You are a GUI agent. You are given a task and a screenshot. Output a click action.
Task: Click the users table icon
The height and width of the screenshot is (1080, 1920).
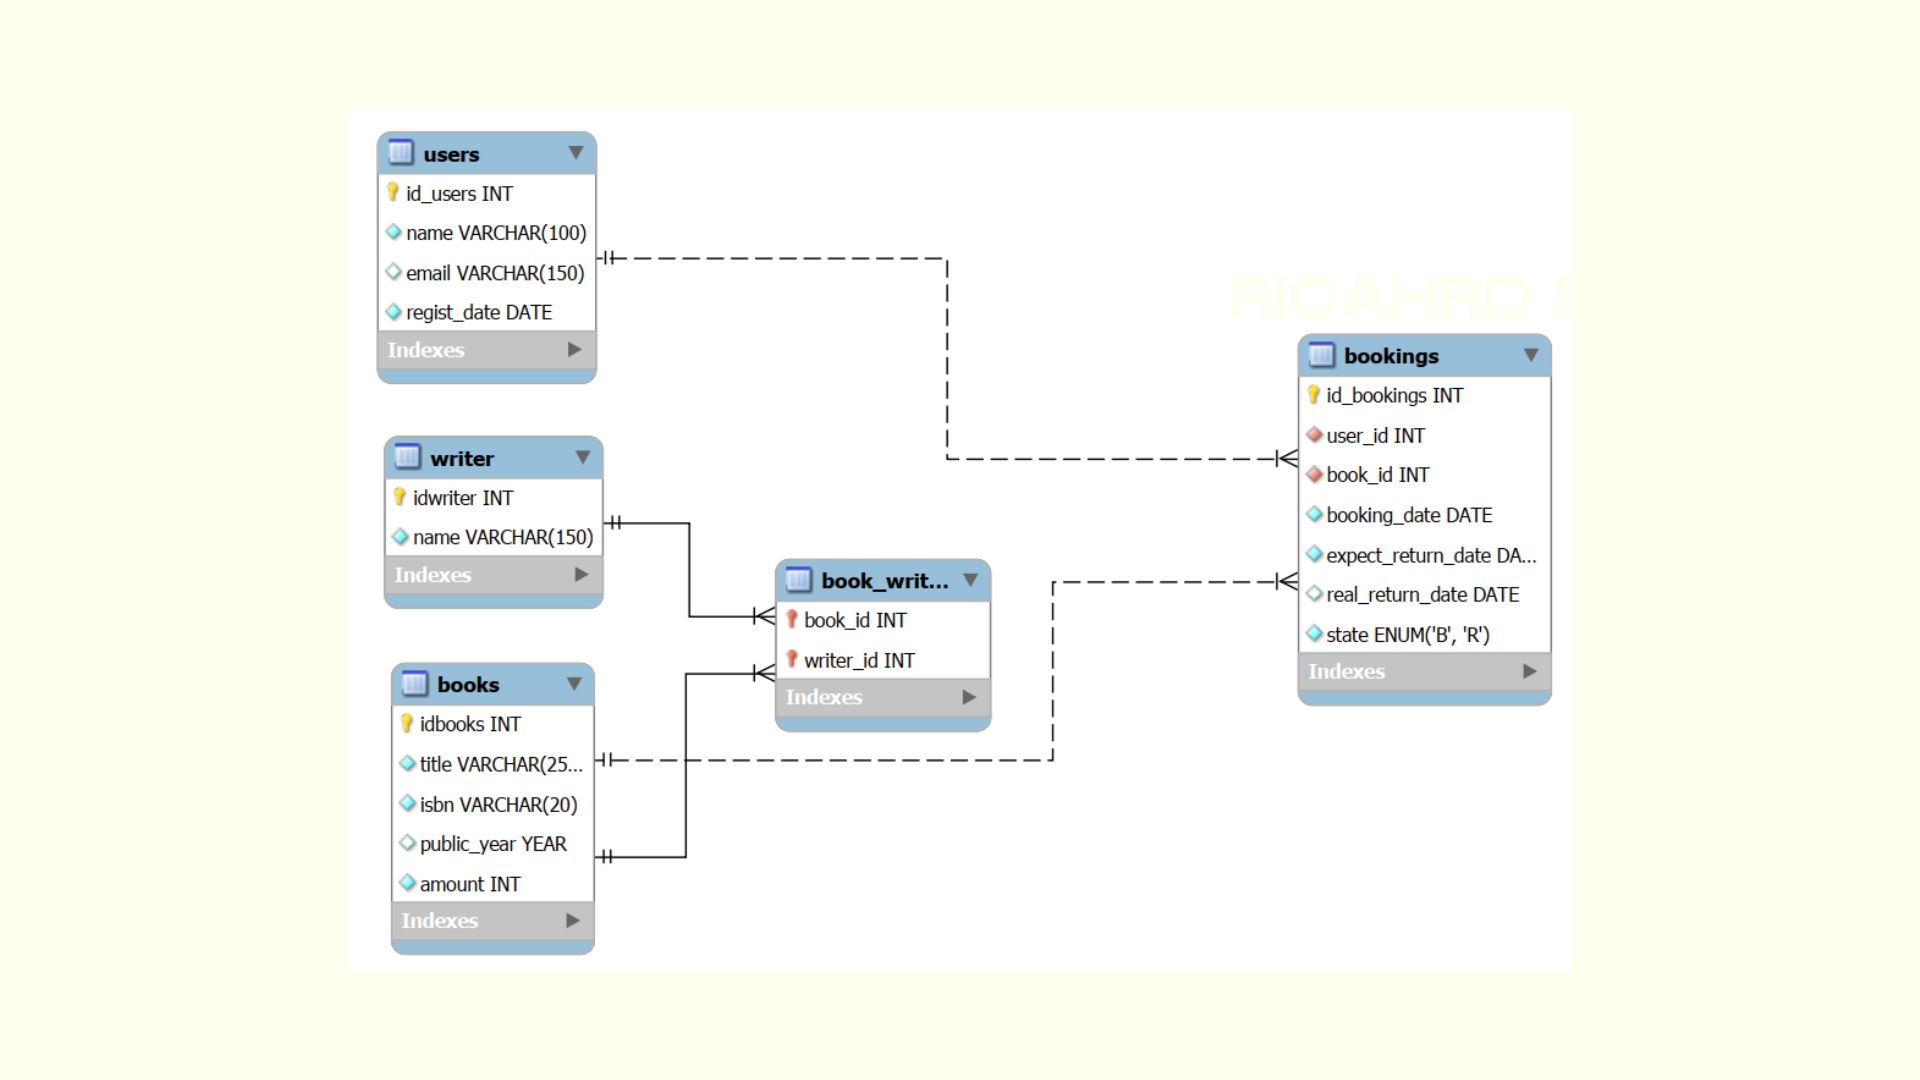[401, 153]
